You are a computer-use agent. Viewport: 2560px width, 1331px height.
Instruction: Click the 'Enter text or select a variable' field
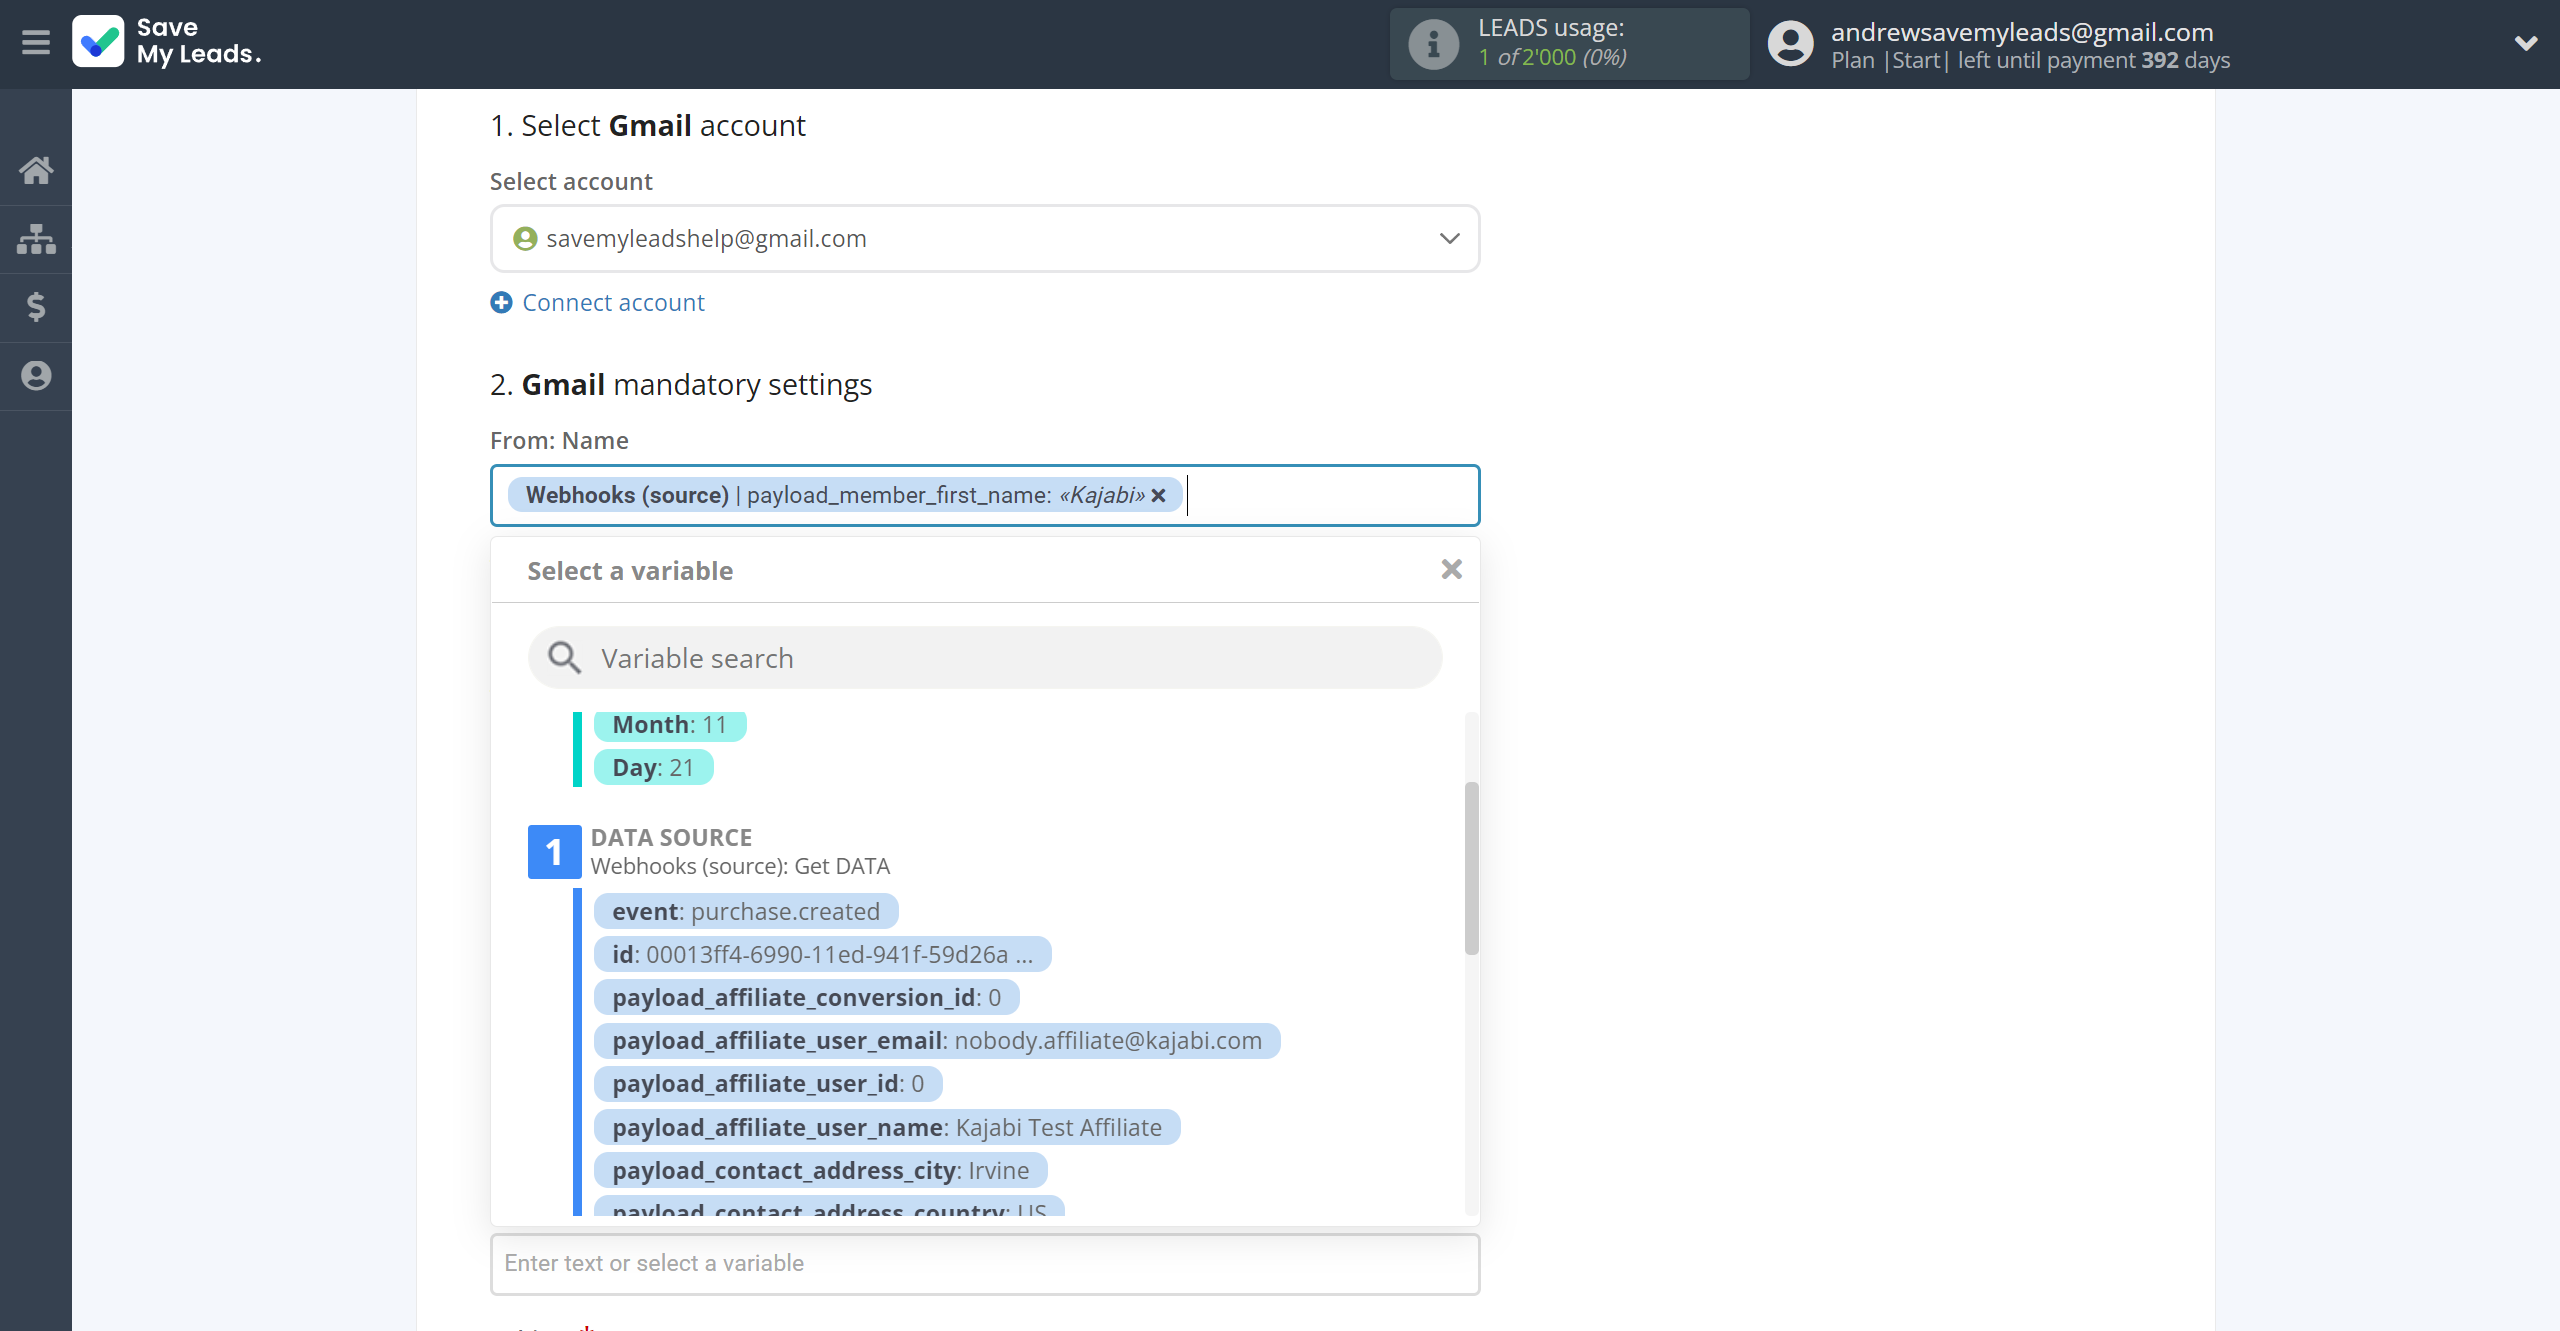(985, 1264)
